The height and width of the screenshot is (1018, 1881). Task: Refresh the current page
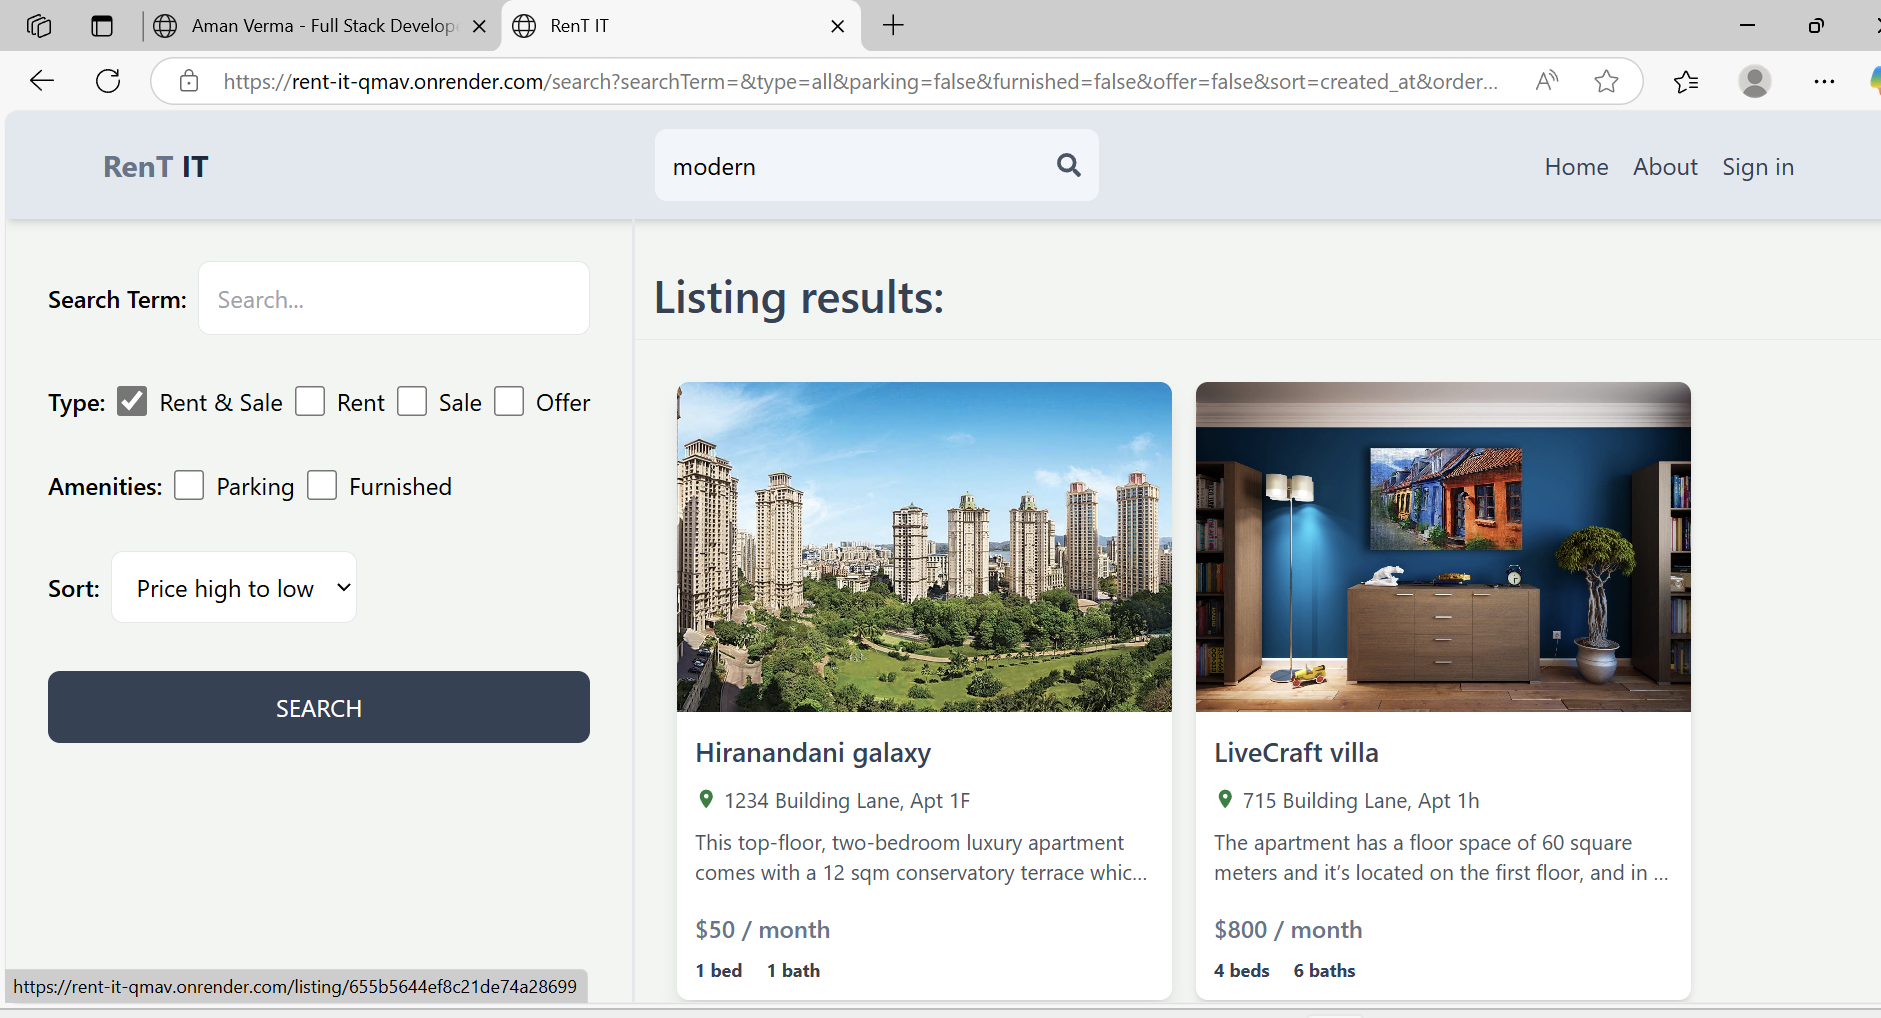(108, 81)
